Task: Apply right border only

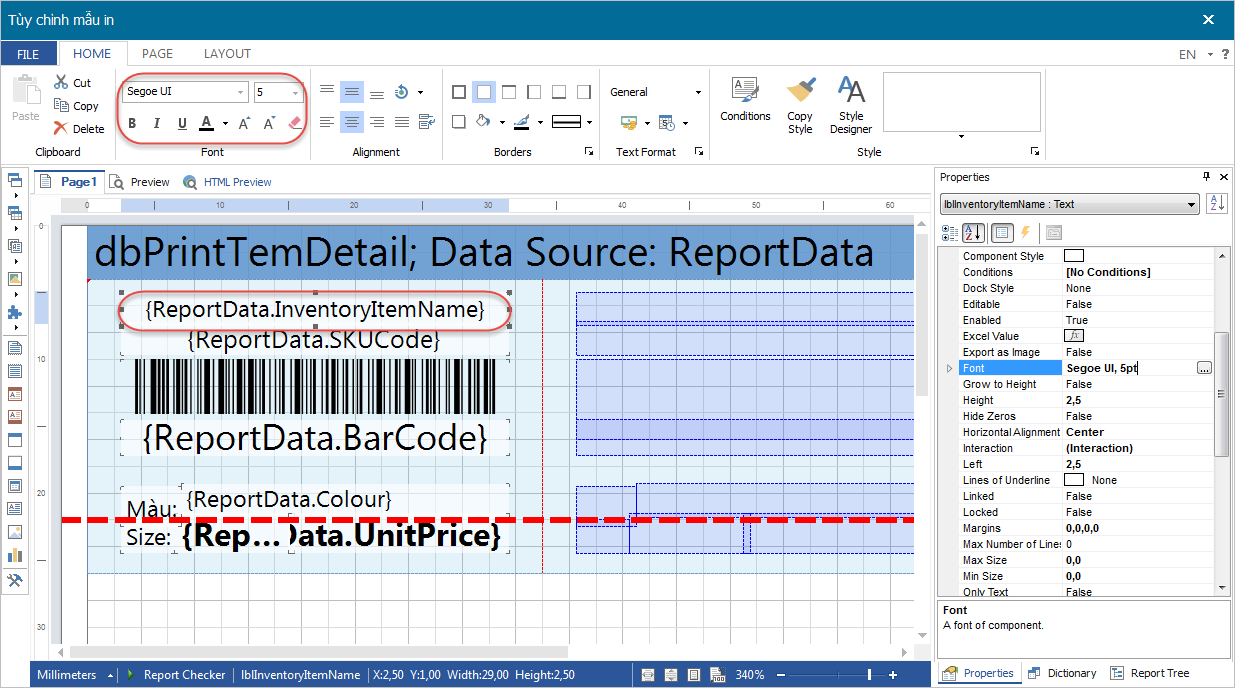Action: tap(584, 92)
